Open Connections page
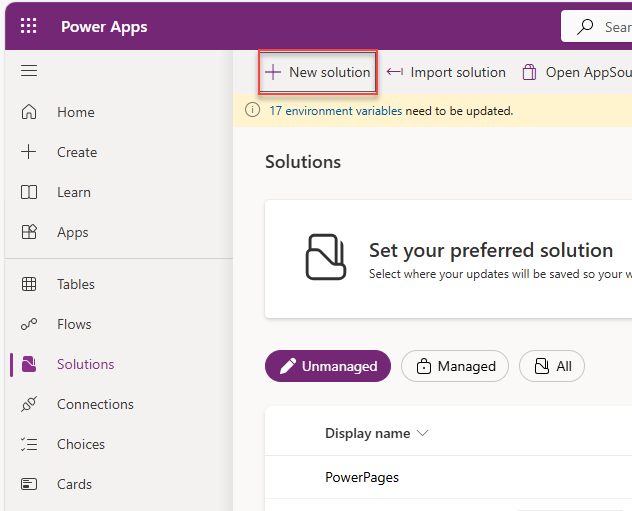 [95, 404]
